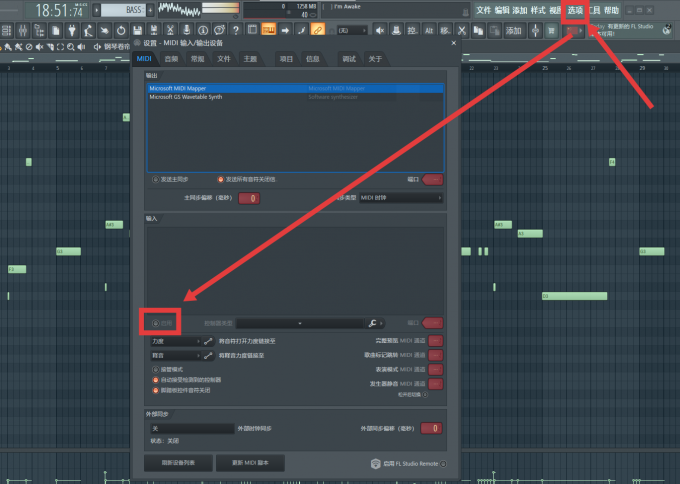Click the refresh device list button
The height and width of the screenshot is (484, 680).
[x=178, y=463]
